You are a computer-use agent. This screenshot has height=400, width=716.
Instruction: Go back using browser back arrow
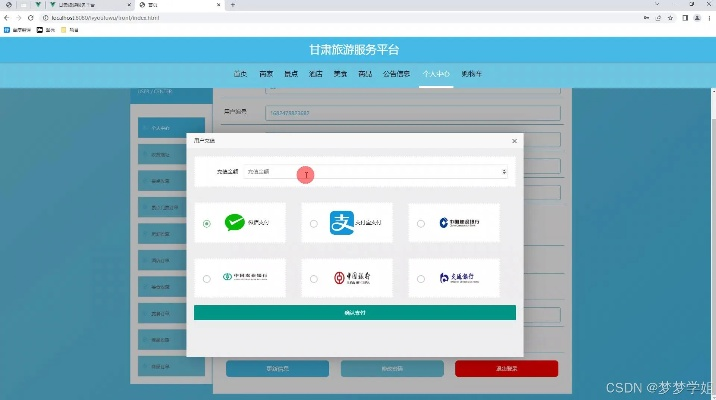coord(6,18)
